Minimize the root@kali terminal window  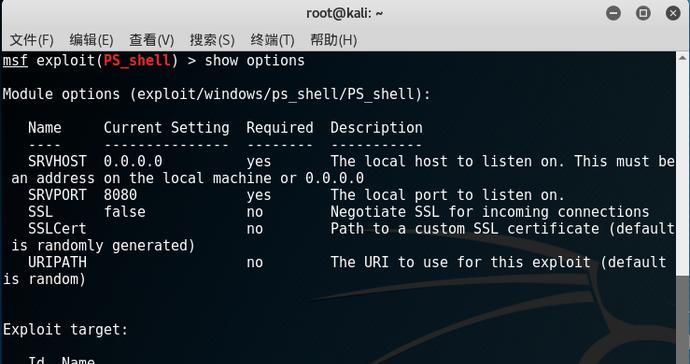click(613, 13)
